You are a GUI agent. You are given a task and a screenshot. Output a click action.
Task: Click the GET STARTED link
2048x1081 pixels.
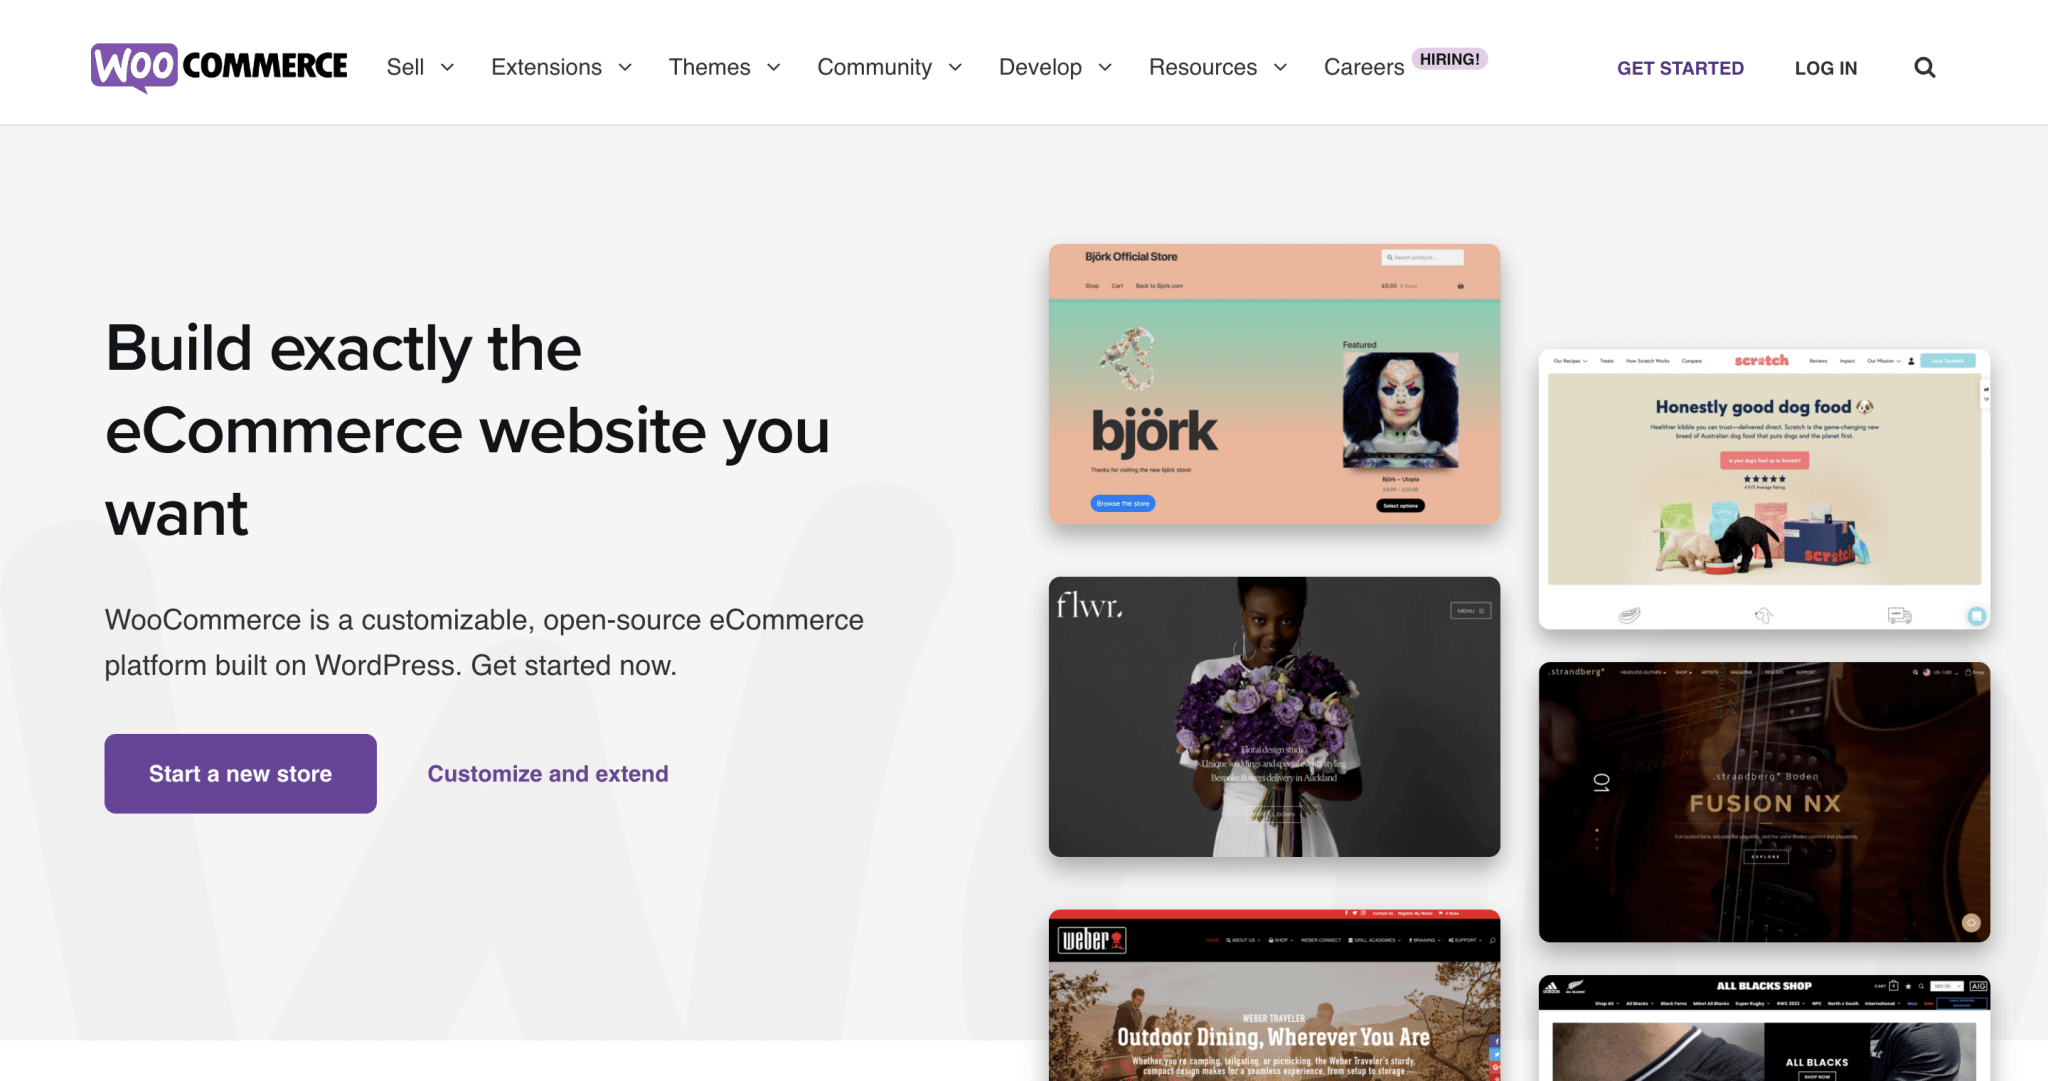coord(1680,68)
